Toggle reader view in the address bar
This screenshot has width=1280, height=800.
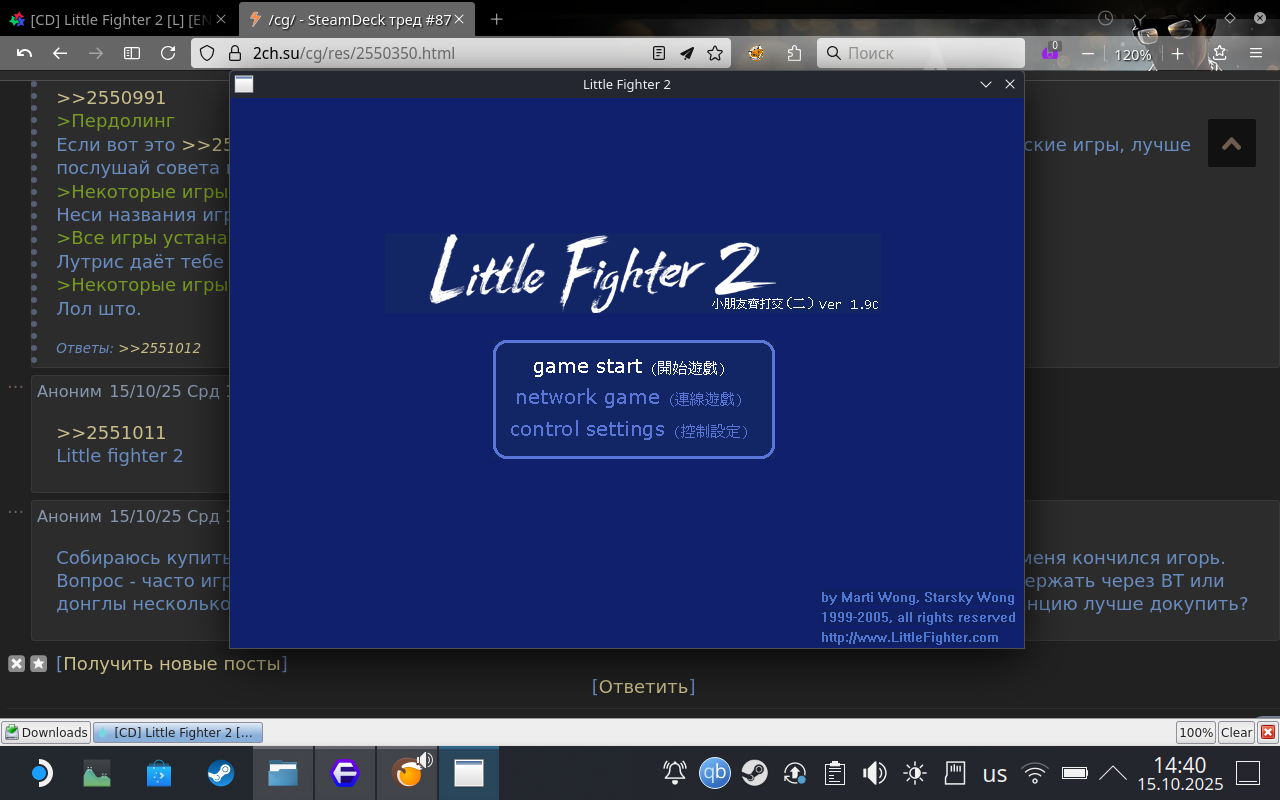click(659, 53)
